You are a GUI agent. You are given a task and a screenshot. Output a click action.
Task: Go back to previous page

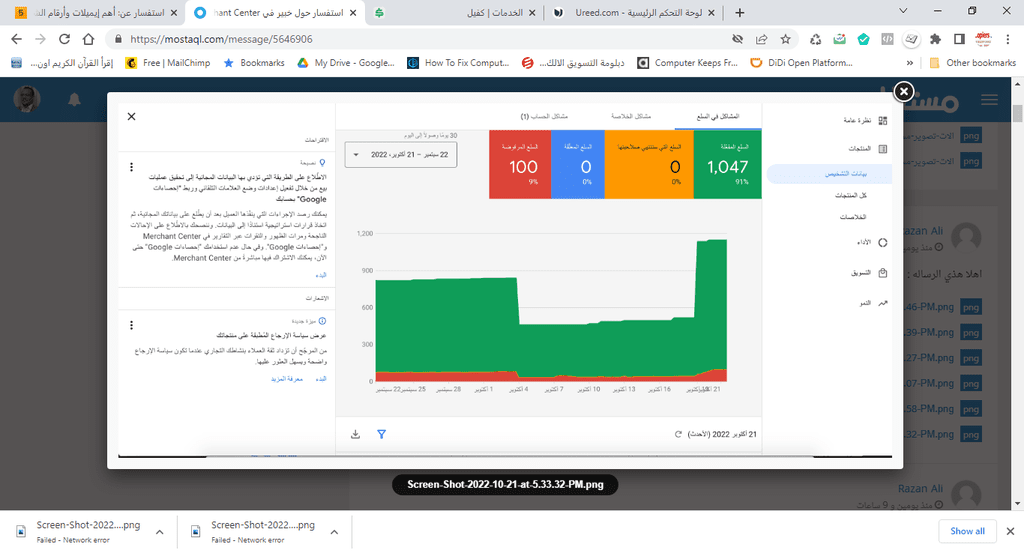(16, 39)
